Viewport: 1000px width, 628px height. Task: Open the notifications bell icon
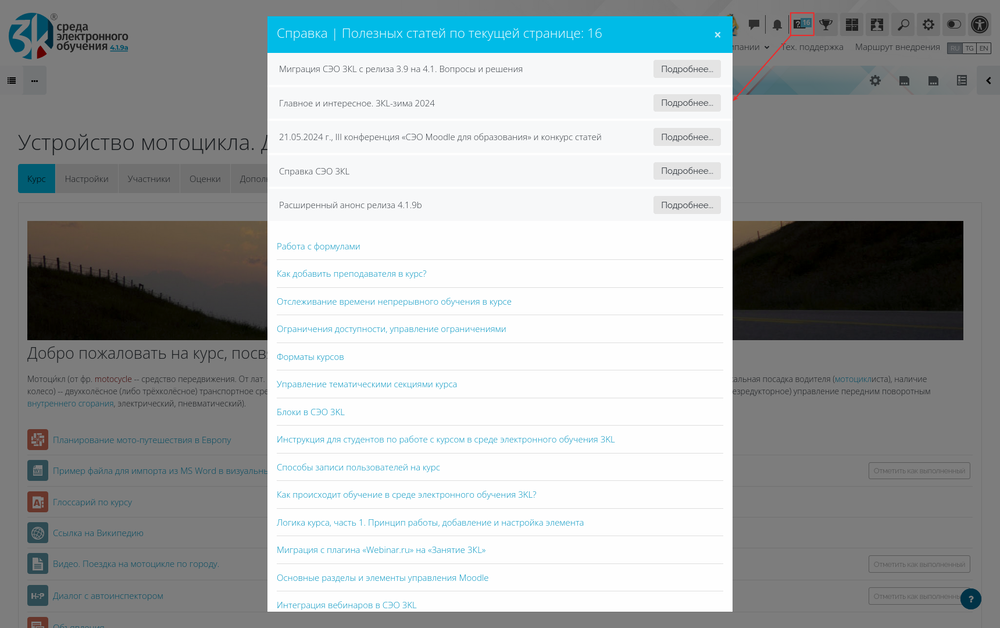pos(777,25)
